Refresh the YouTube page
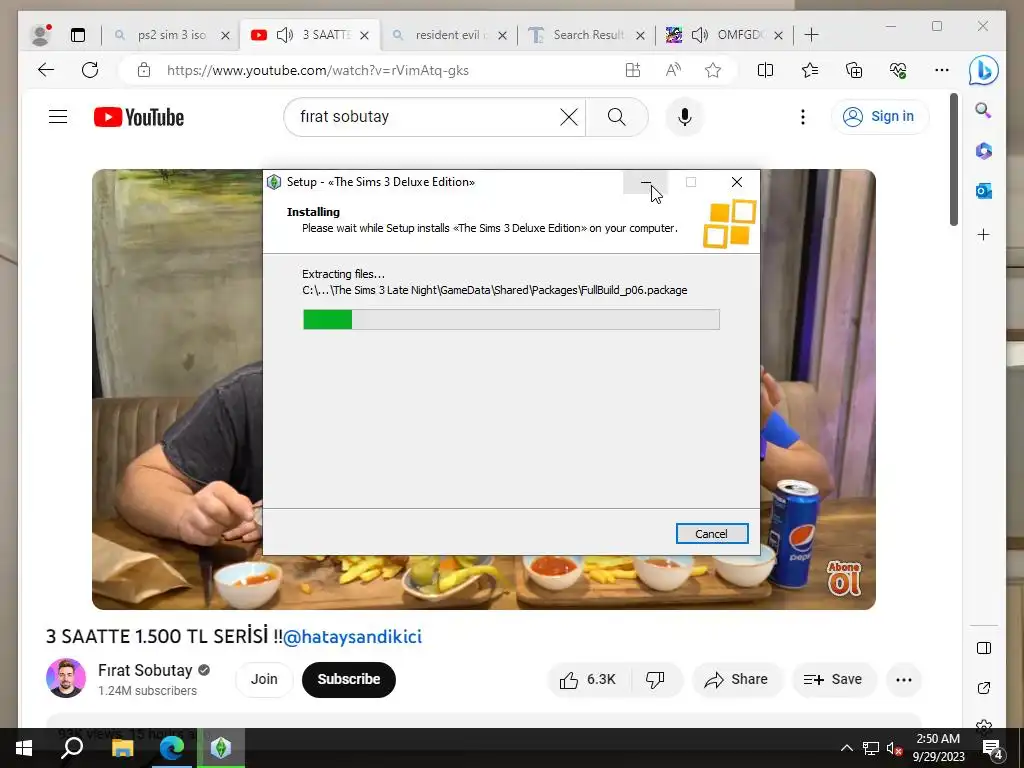Viewport: 1024px width, 768px height. [90, 70]
